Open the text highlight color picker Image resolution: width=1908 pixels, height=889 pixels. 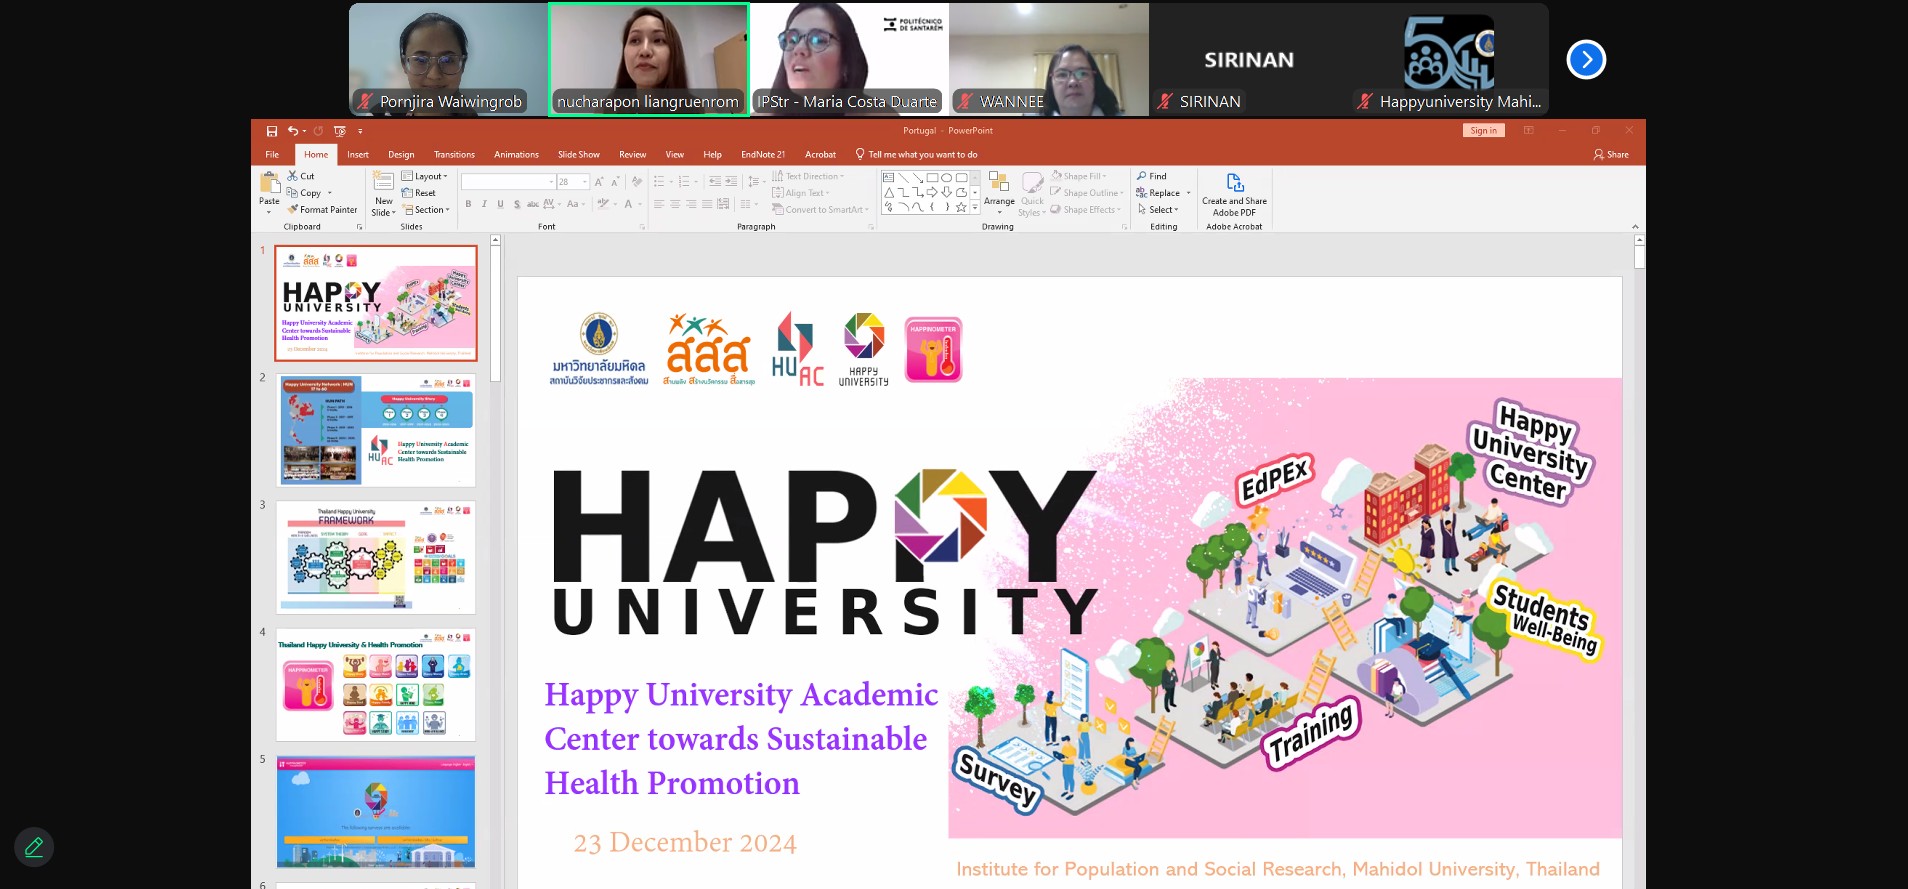coord(604,204)
